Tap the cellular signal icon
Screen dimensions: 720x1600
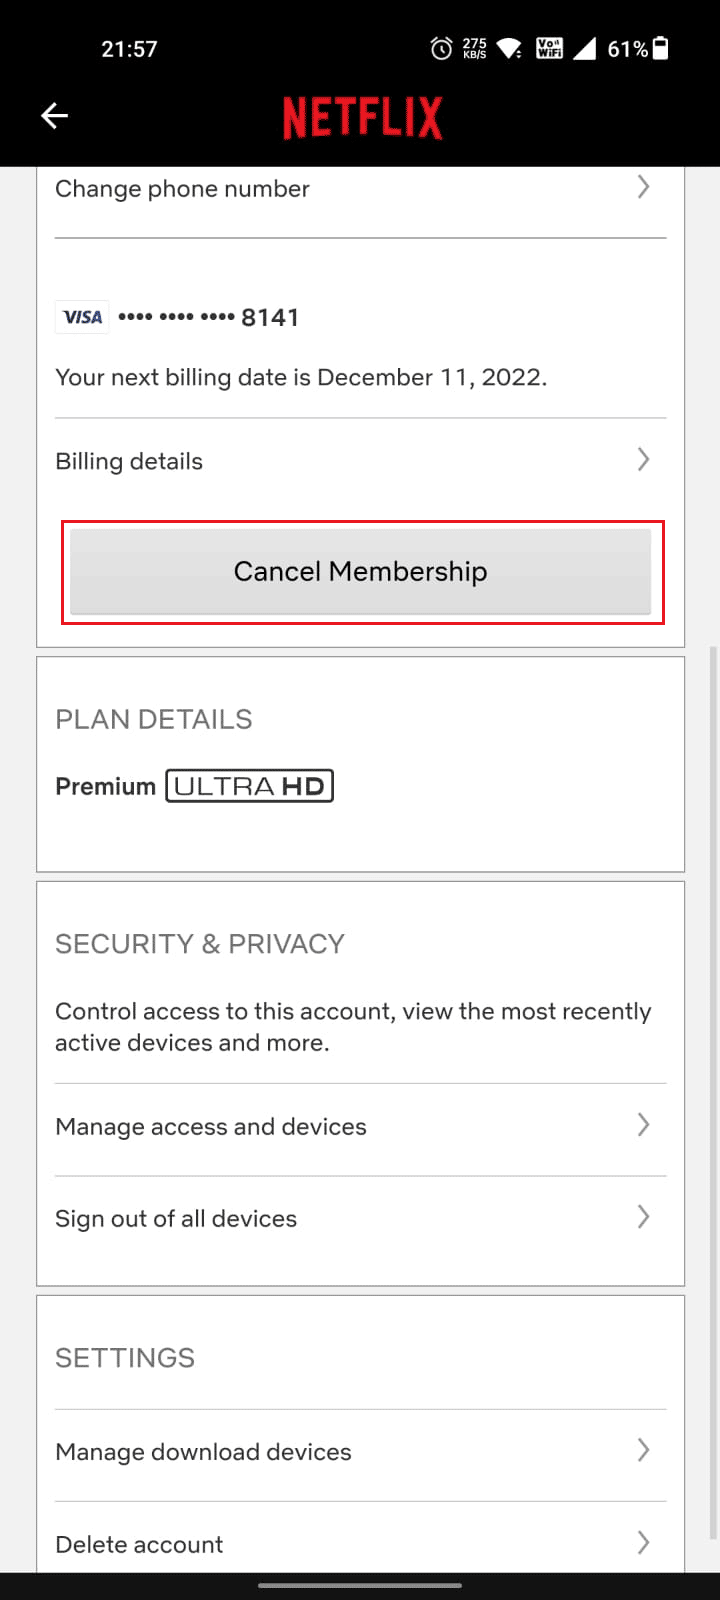[585, 48]
